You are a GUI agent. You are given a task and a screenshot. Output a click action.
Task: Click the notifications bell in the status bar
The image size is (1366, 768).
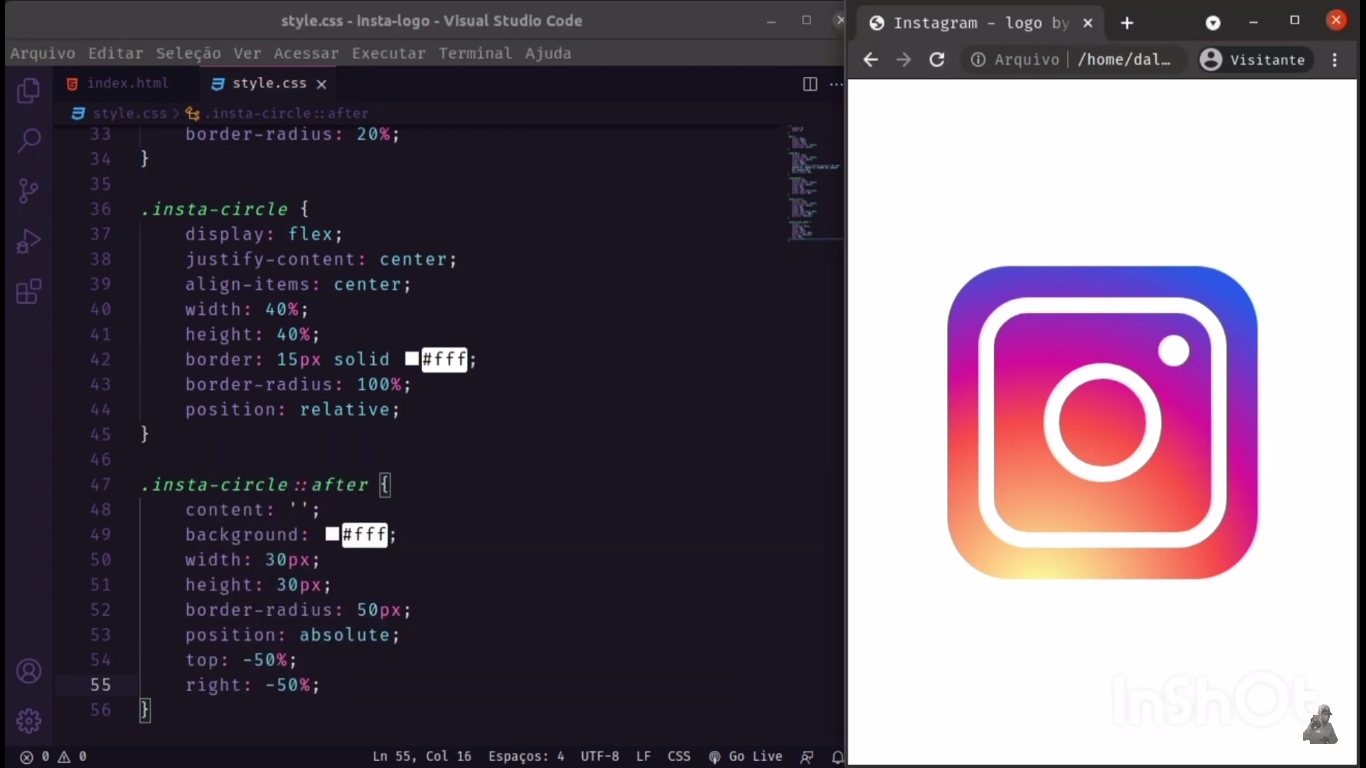pos(838,757)
